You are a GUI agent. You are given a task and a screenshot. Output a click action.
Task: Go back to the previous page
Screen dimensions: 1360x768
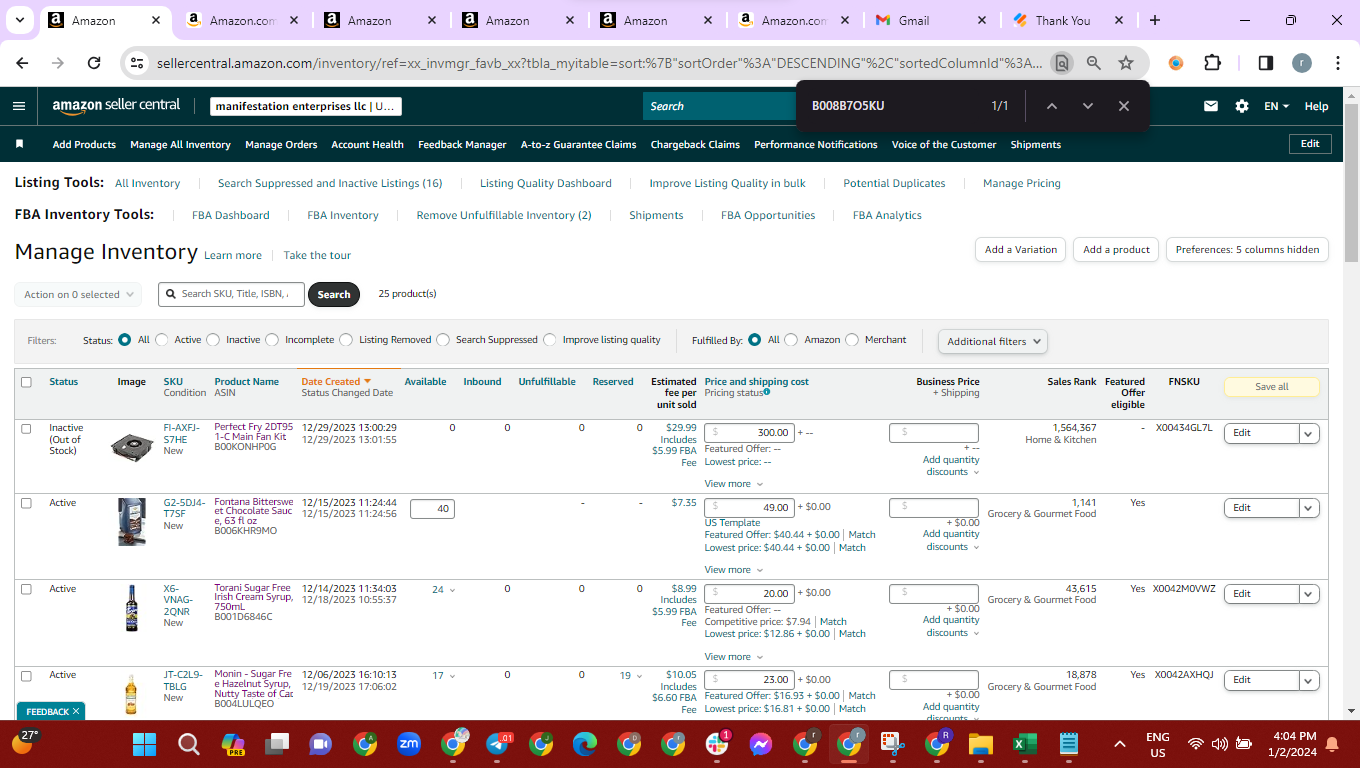click(23, 63)
